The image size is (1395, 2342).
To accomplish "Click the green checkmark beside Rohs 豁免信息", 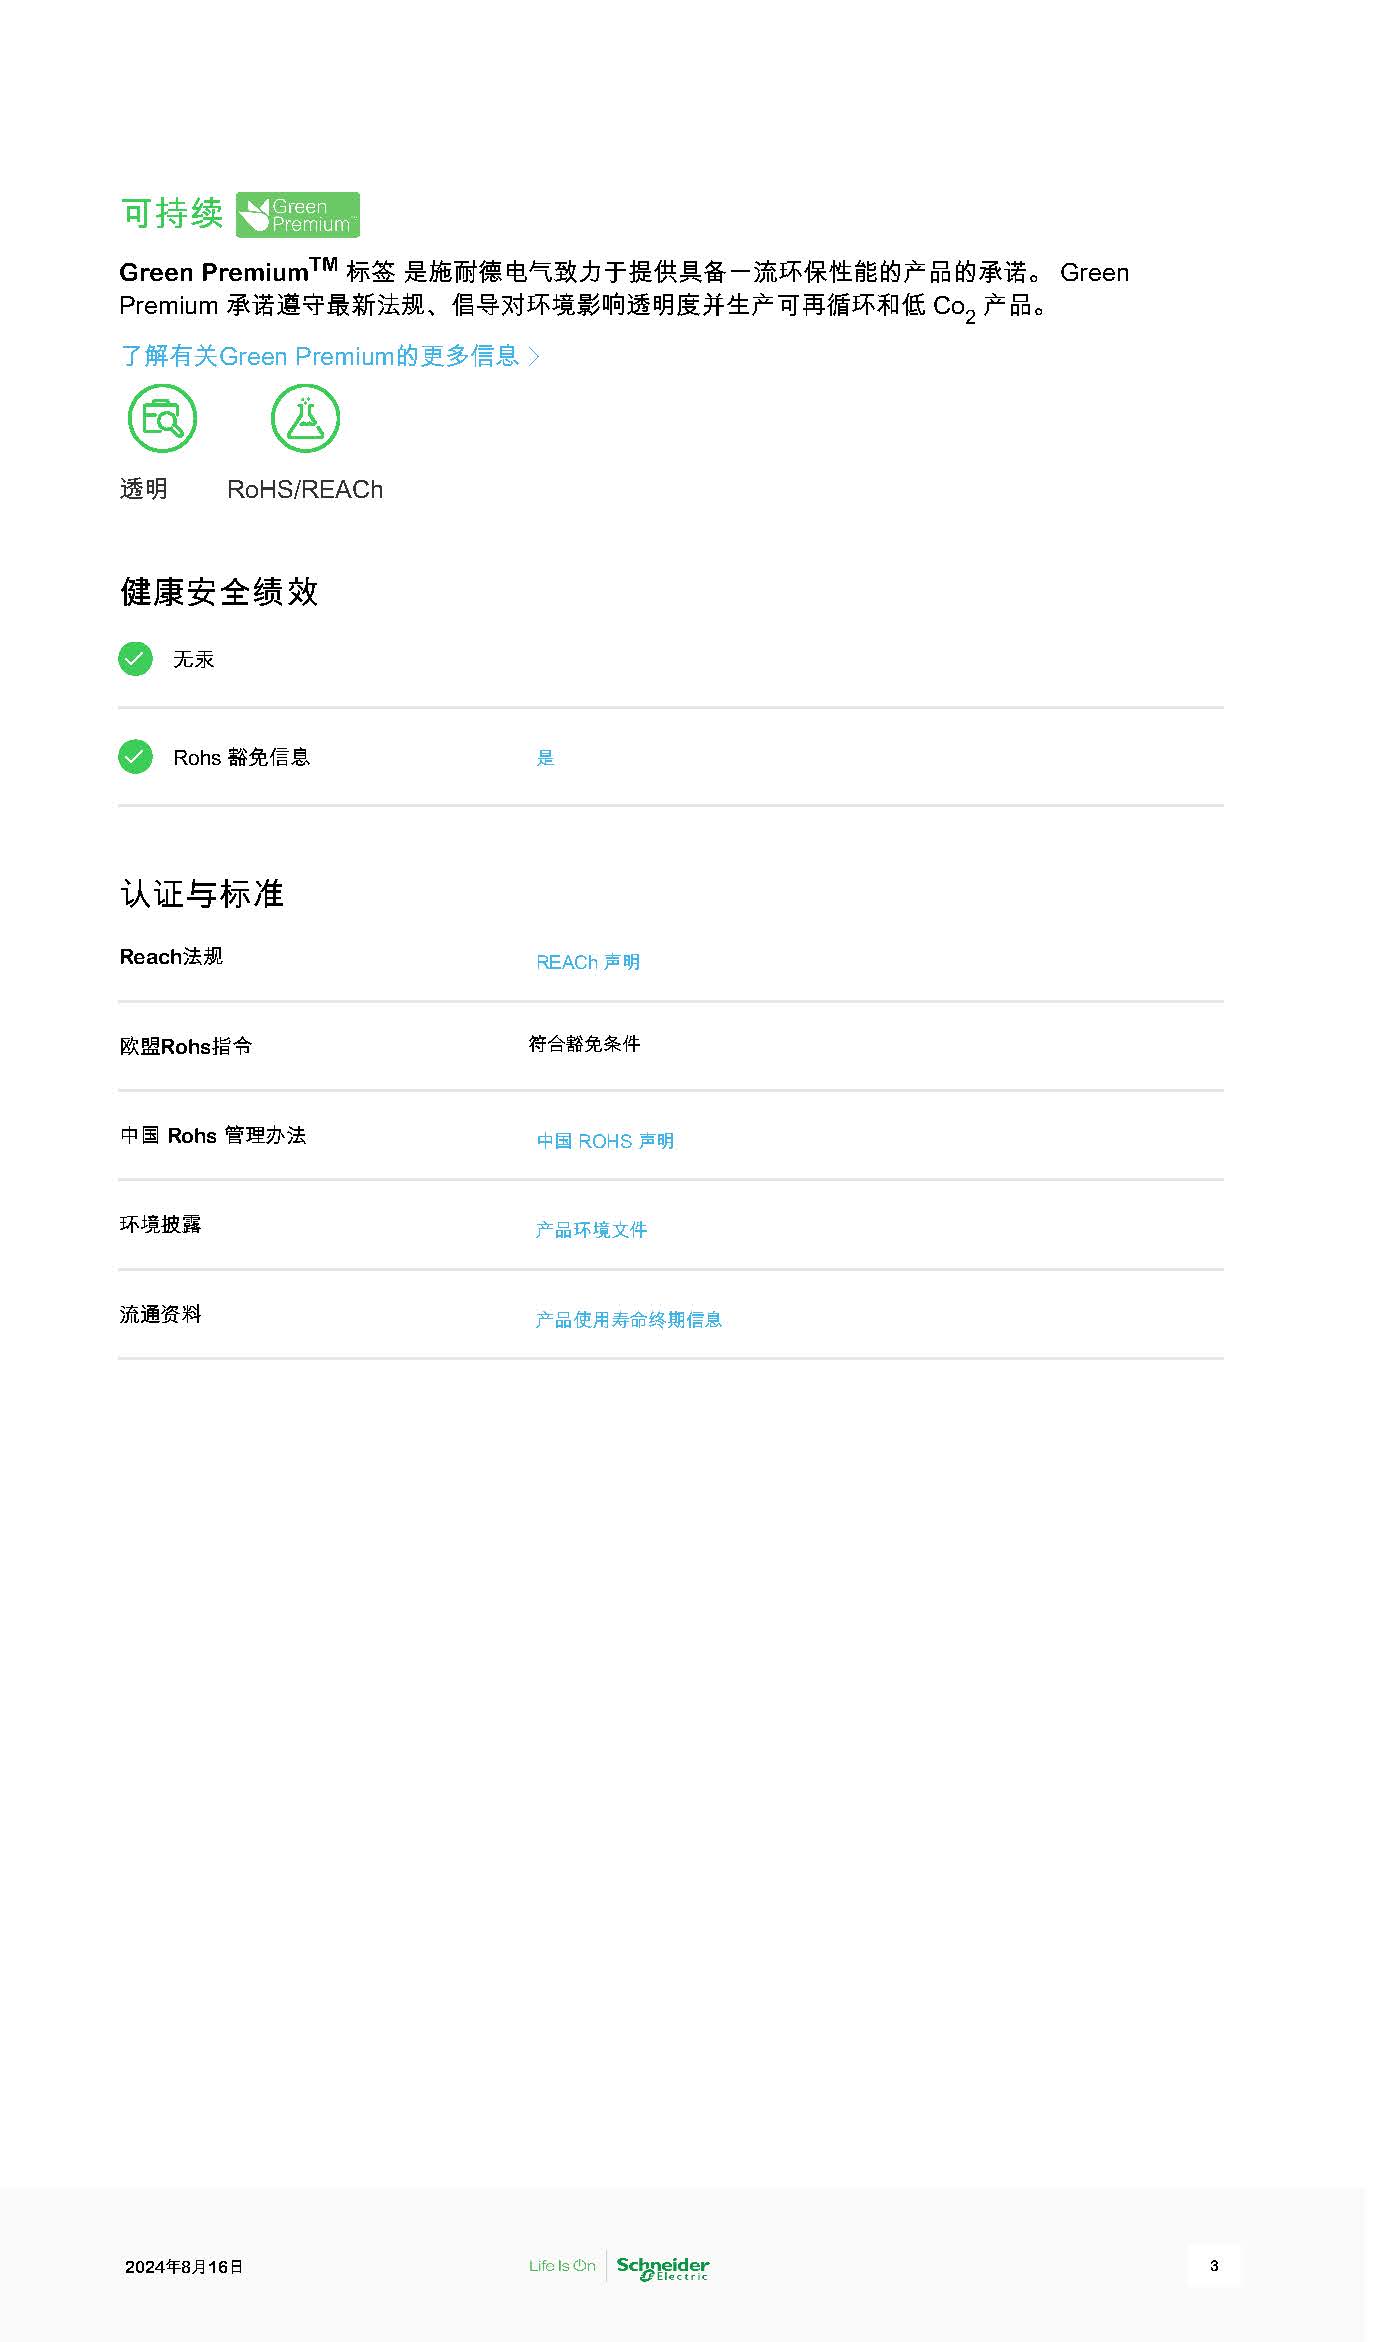I will tap(135, 757).
